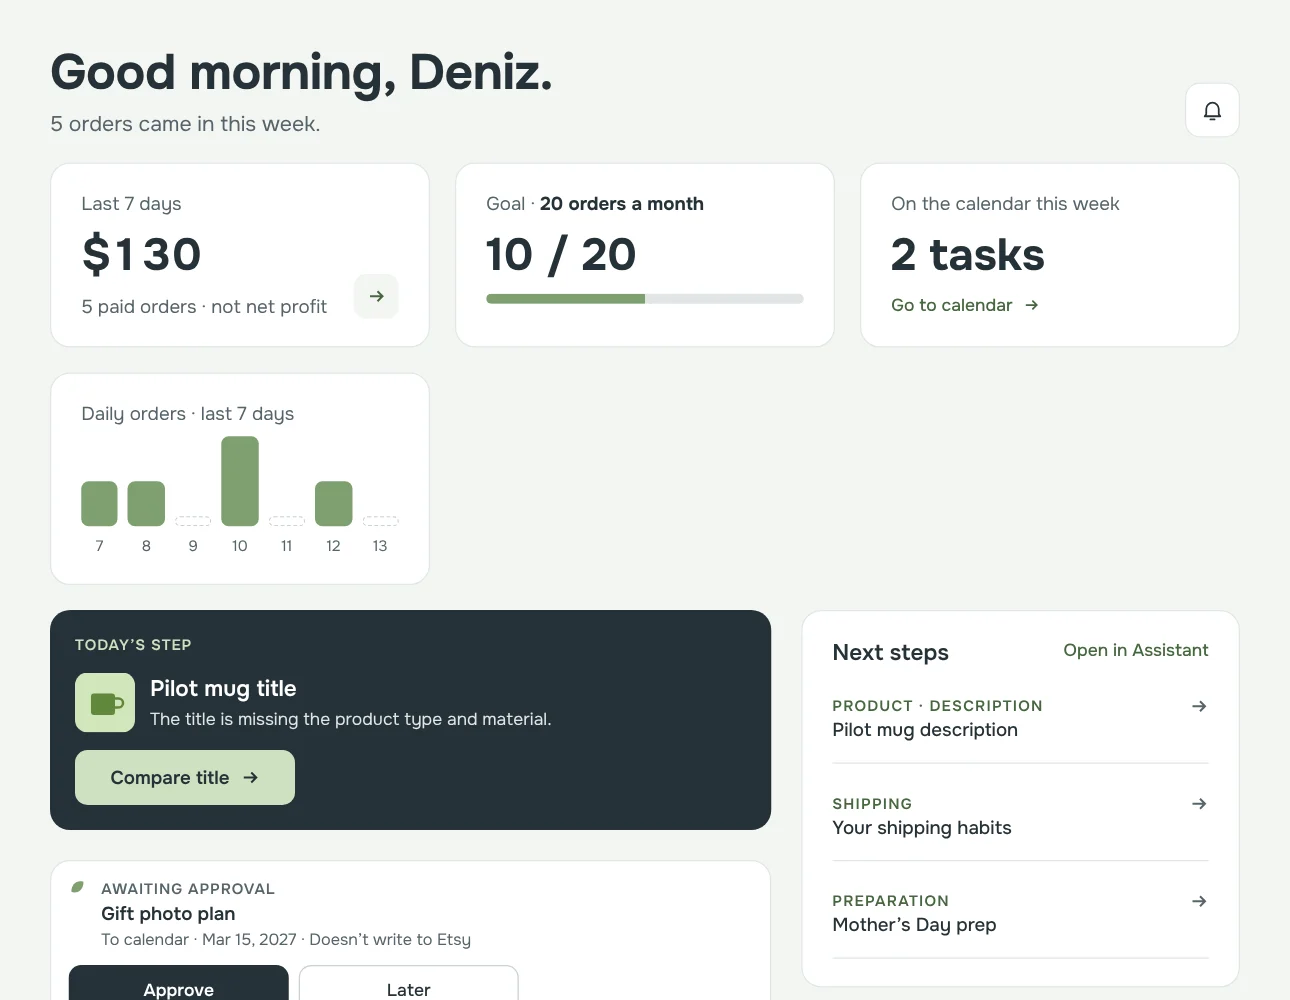Click the Compare title button
Screen dimensions: 1290x1000
(185, 777)
